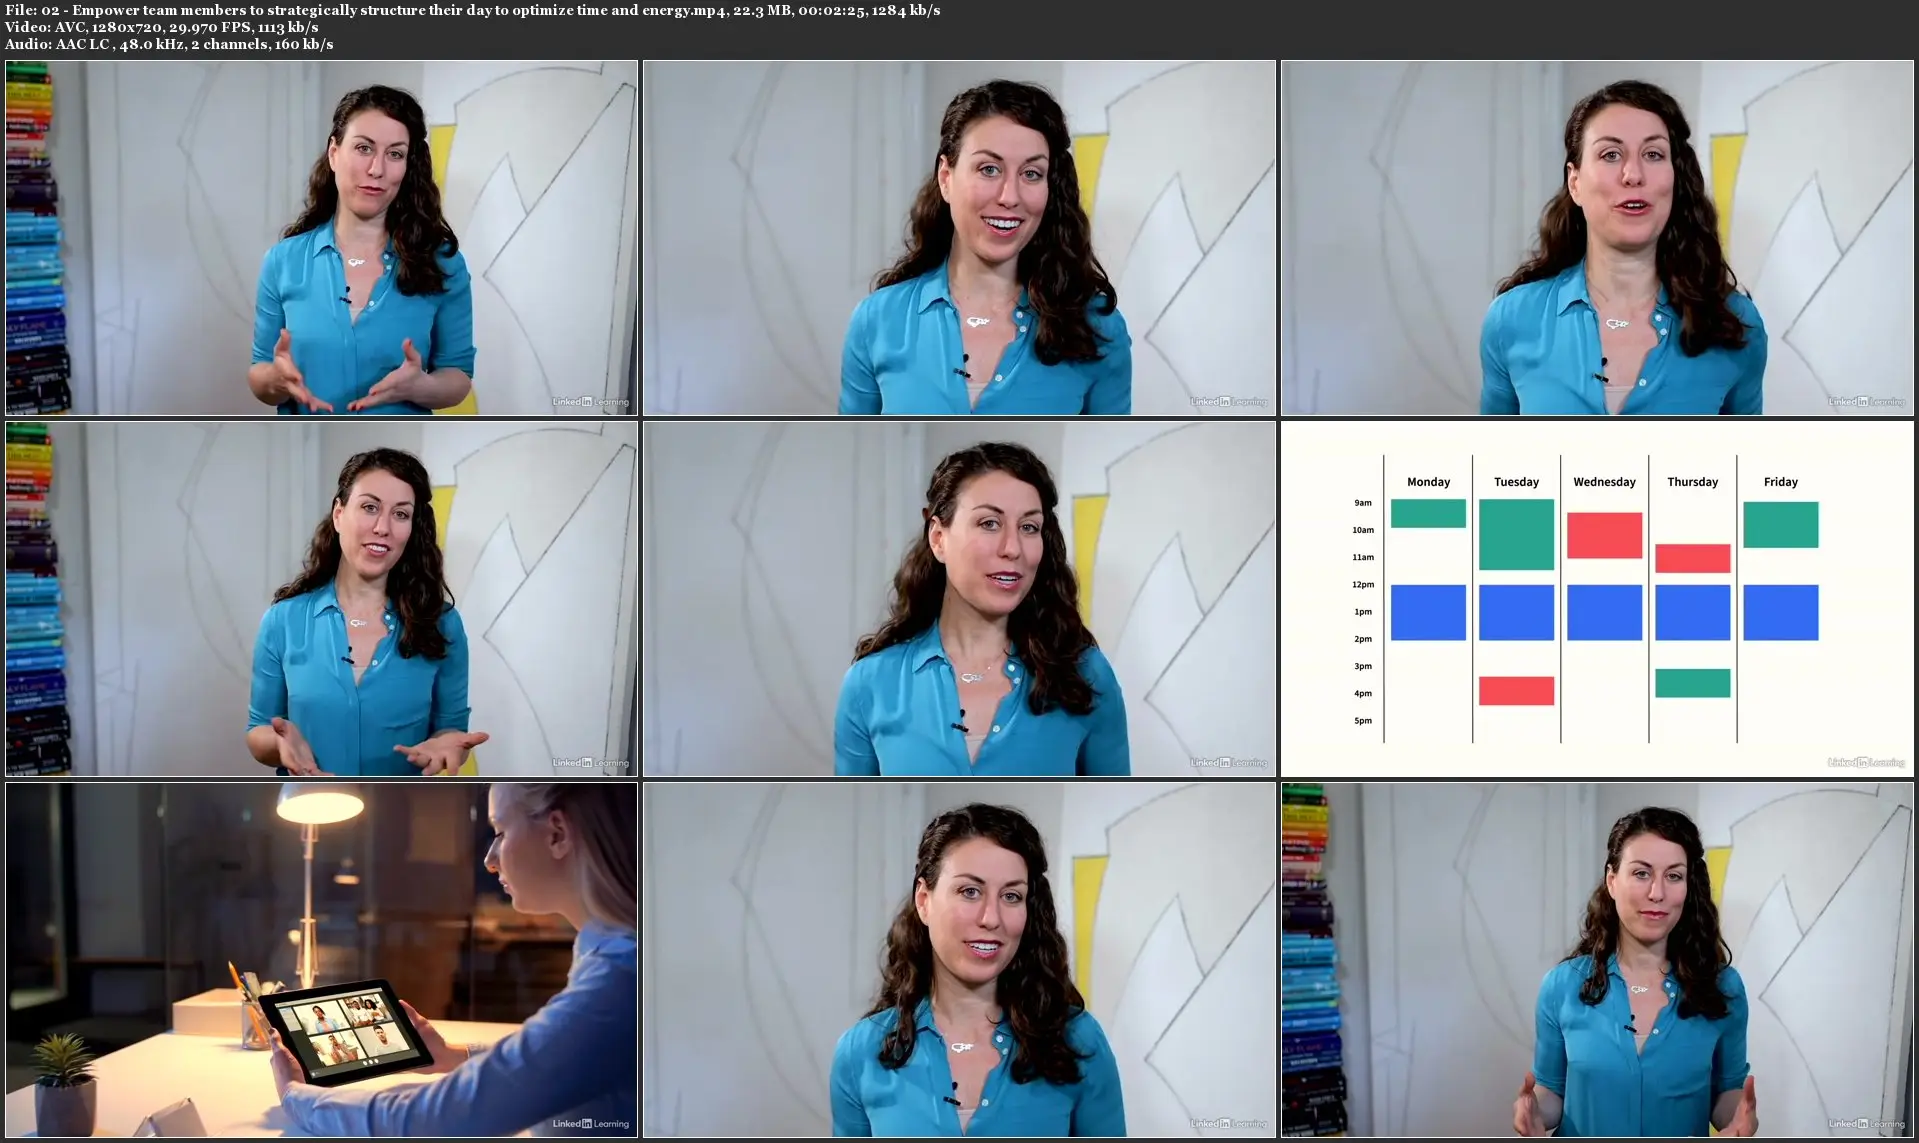Click the '11am' time label
Viewport: 1919px width, 1143px height.
(x=1363, y=557)
